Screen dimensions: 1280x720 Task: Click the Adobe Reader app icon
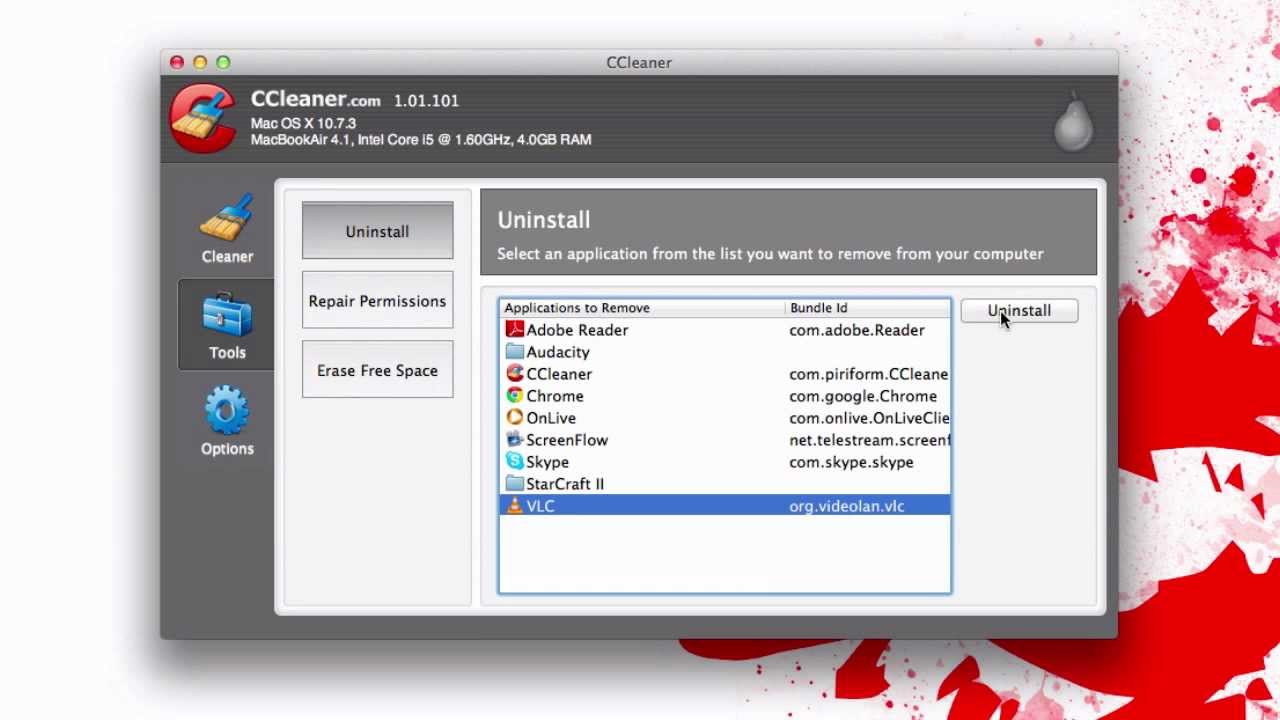(514, 329)
